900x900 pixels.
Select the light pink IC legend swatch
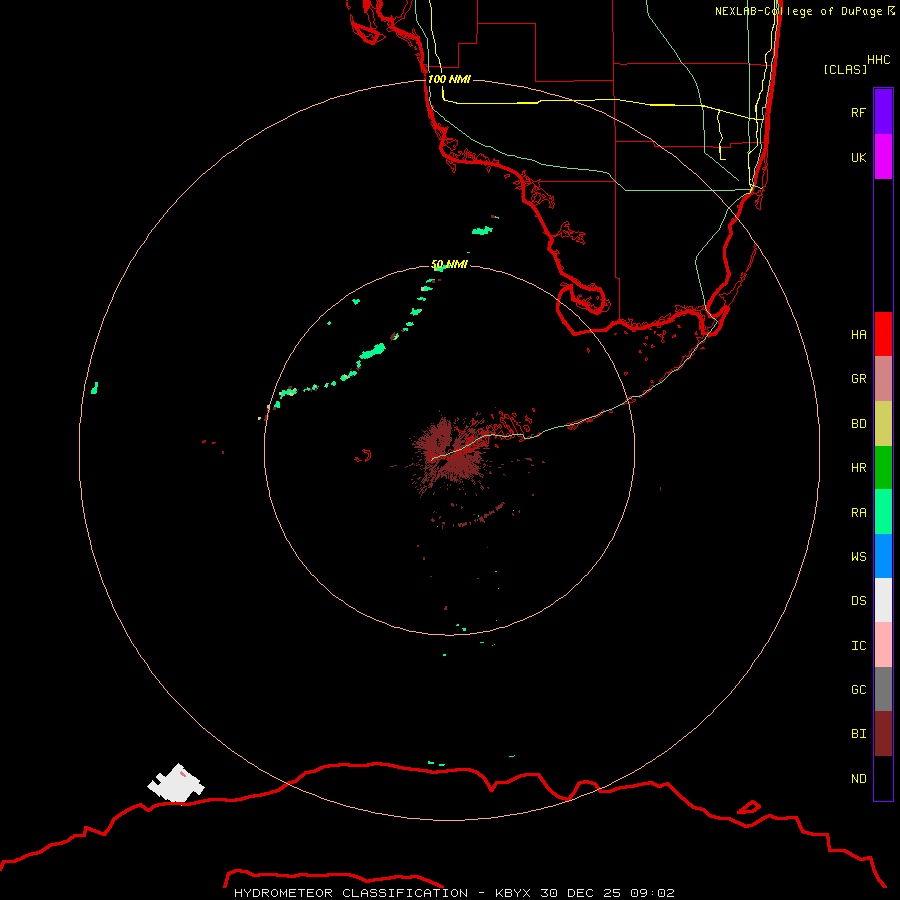[883, 645]
